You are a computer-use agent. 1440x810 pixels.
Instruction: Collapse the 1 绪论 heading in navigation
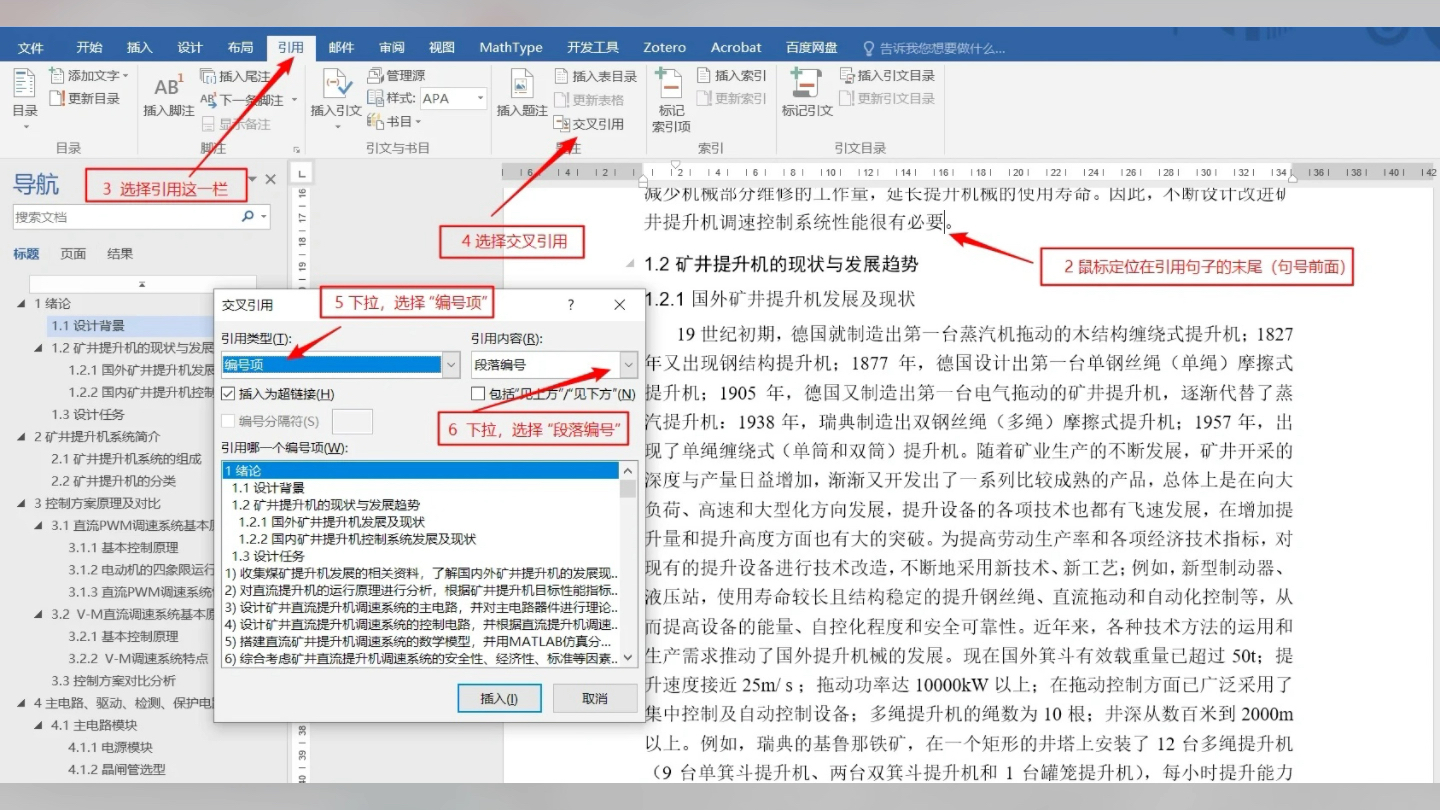click(x=21, y=304)
